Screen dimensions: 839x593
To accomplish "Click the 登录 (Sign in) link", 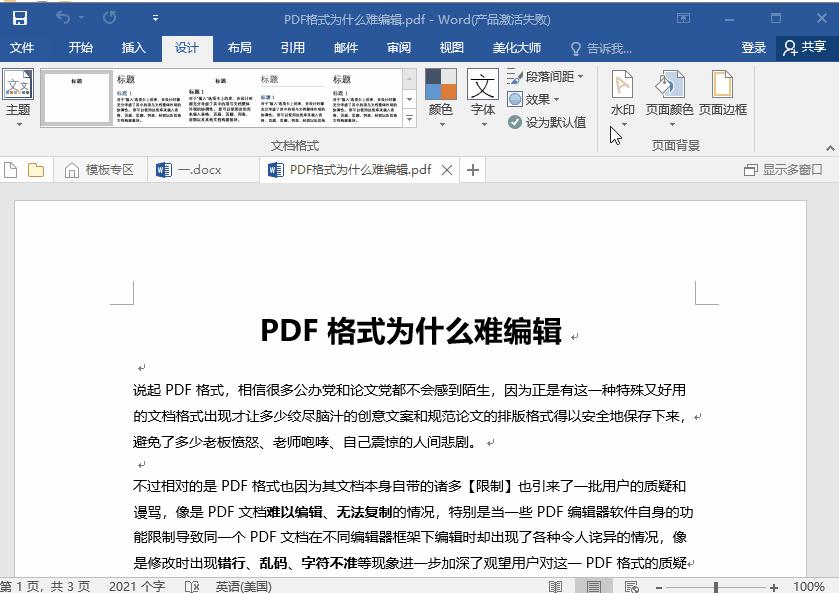I will coord(753,46).
